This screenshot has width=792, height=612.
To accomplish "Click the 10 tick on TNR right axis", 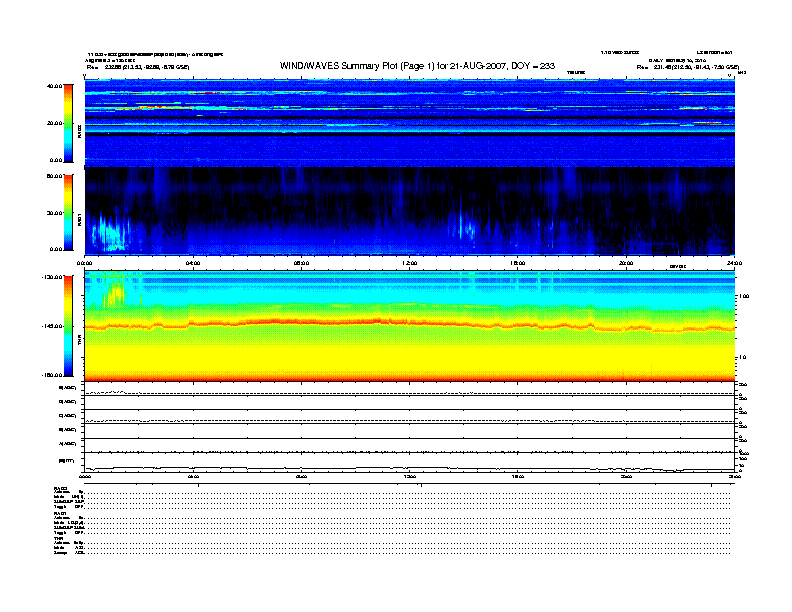I will (742, 358).
